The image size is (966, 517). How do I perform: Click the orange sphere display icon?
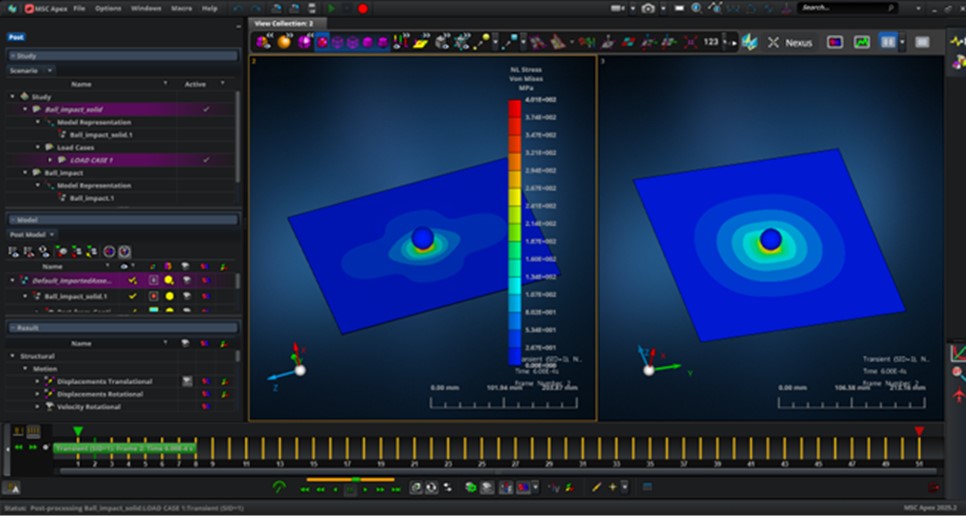(x=284, y=43)
